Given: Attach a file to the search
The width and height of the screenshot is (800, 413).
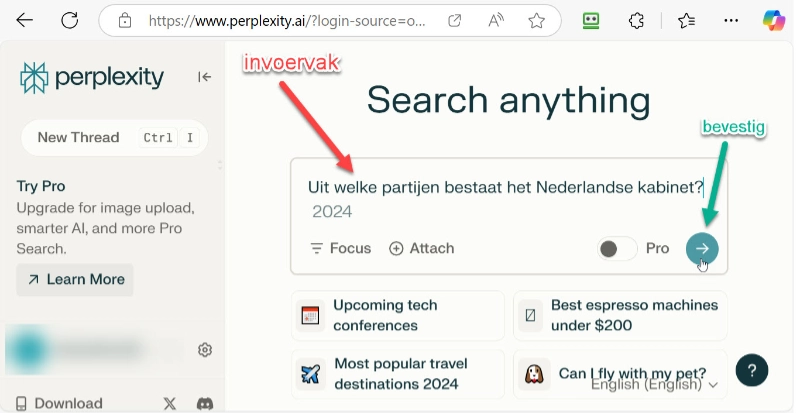Looking at the screenshot, I should tap(421, 248).
